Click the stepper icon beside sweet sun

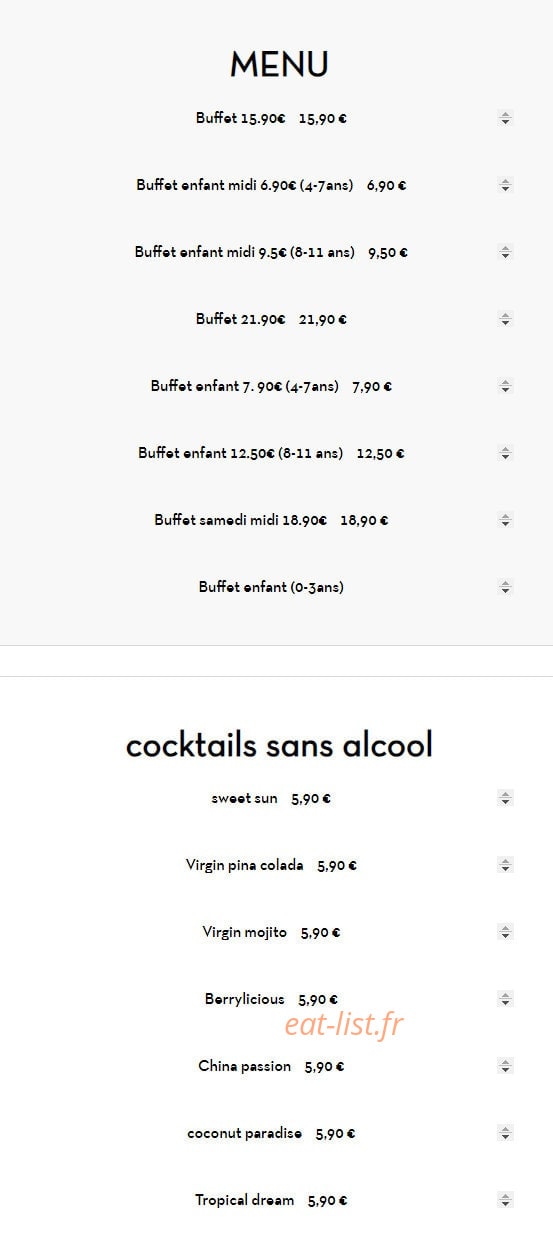tap(505, 798)
